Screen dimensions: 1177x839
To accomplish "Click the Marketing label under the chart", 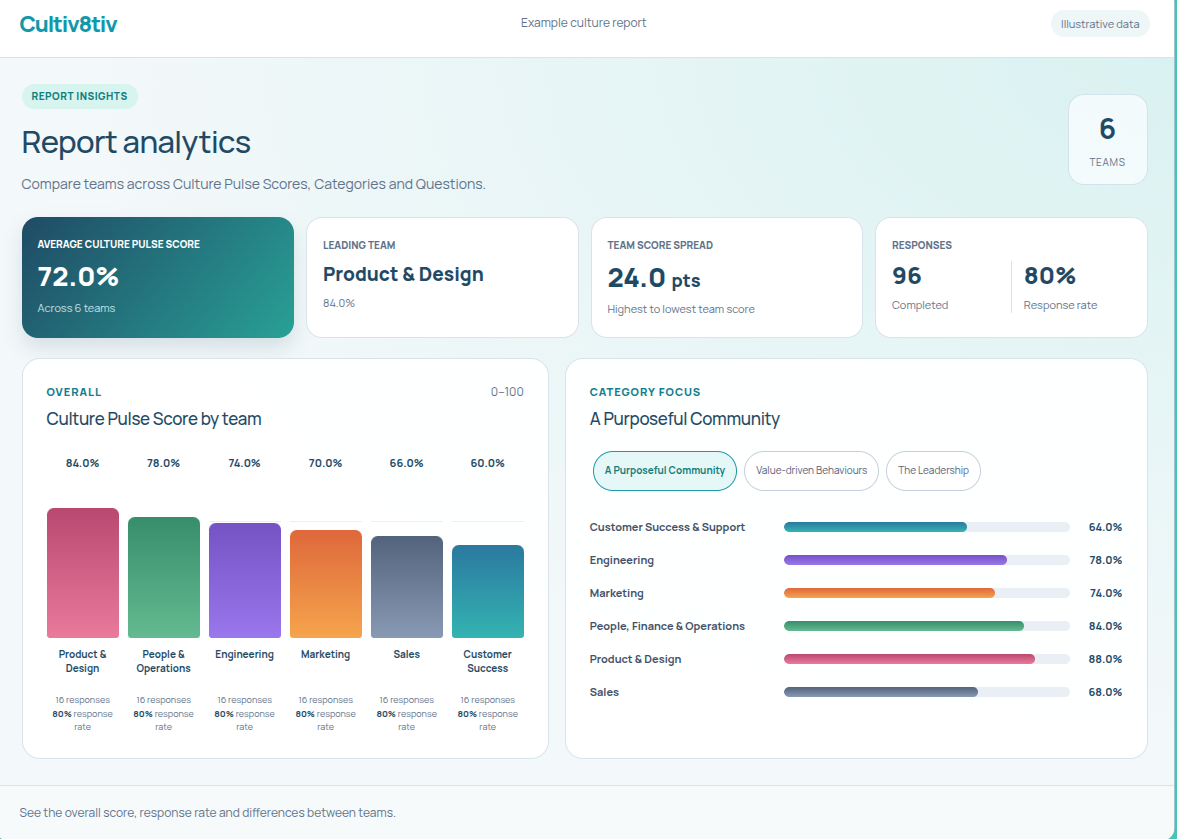I will [326, 654].
